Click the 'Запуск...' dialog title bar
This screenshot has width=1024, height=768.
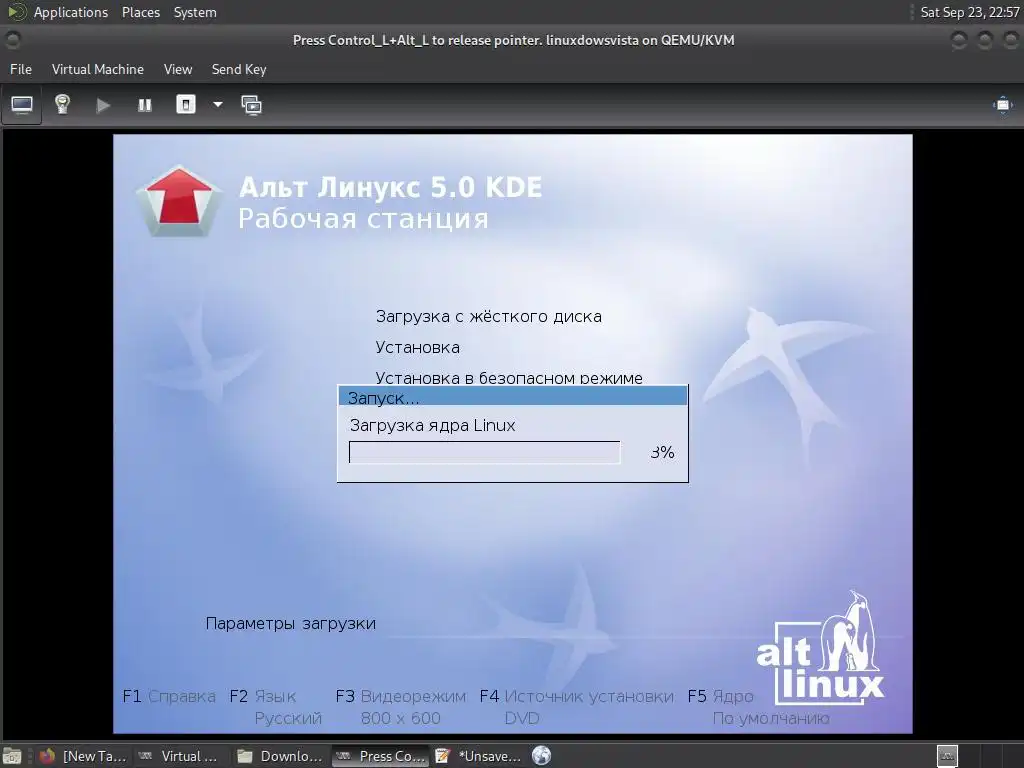(513, 396)
